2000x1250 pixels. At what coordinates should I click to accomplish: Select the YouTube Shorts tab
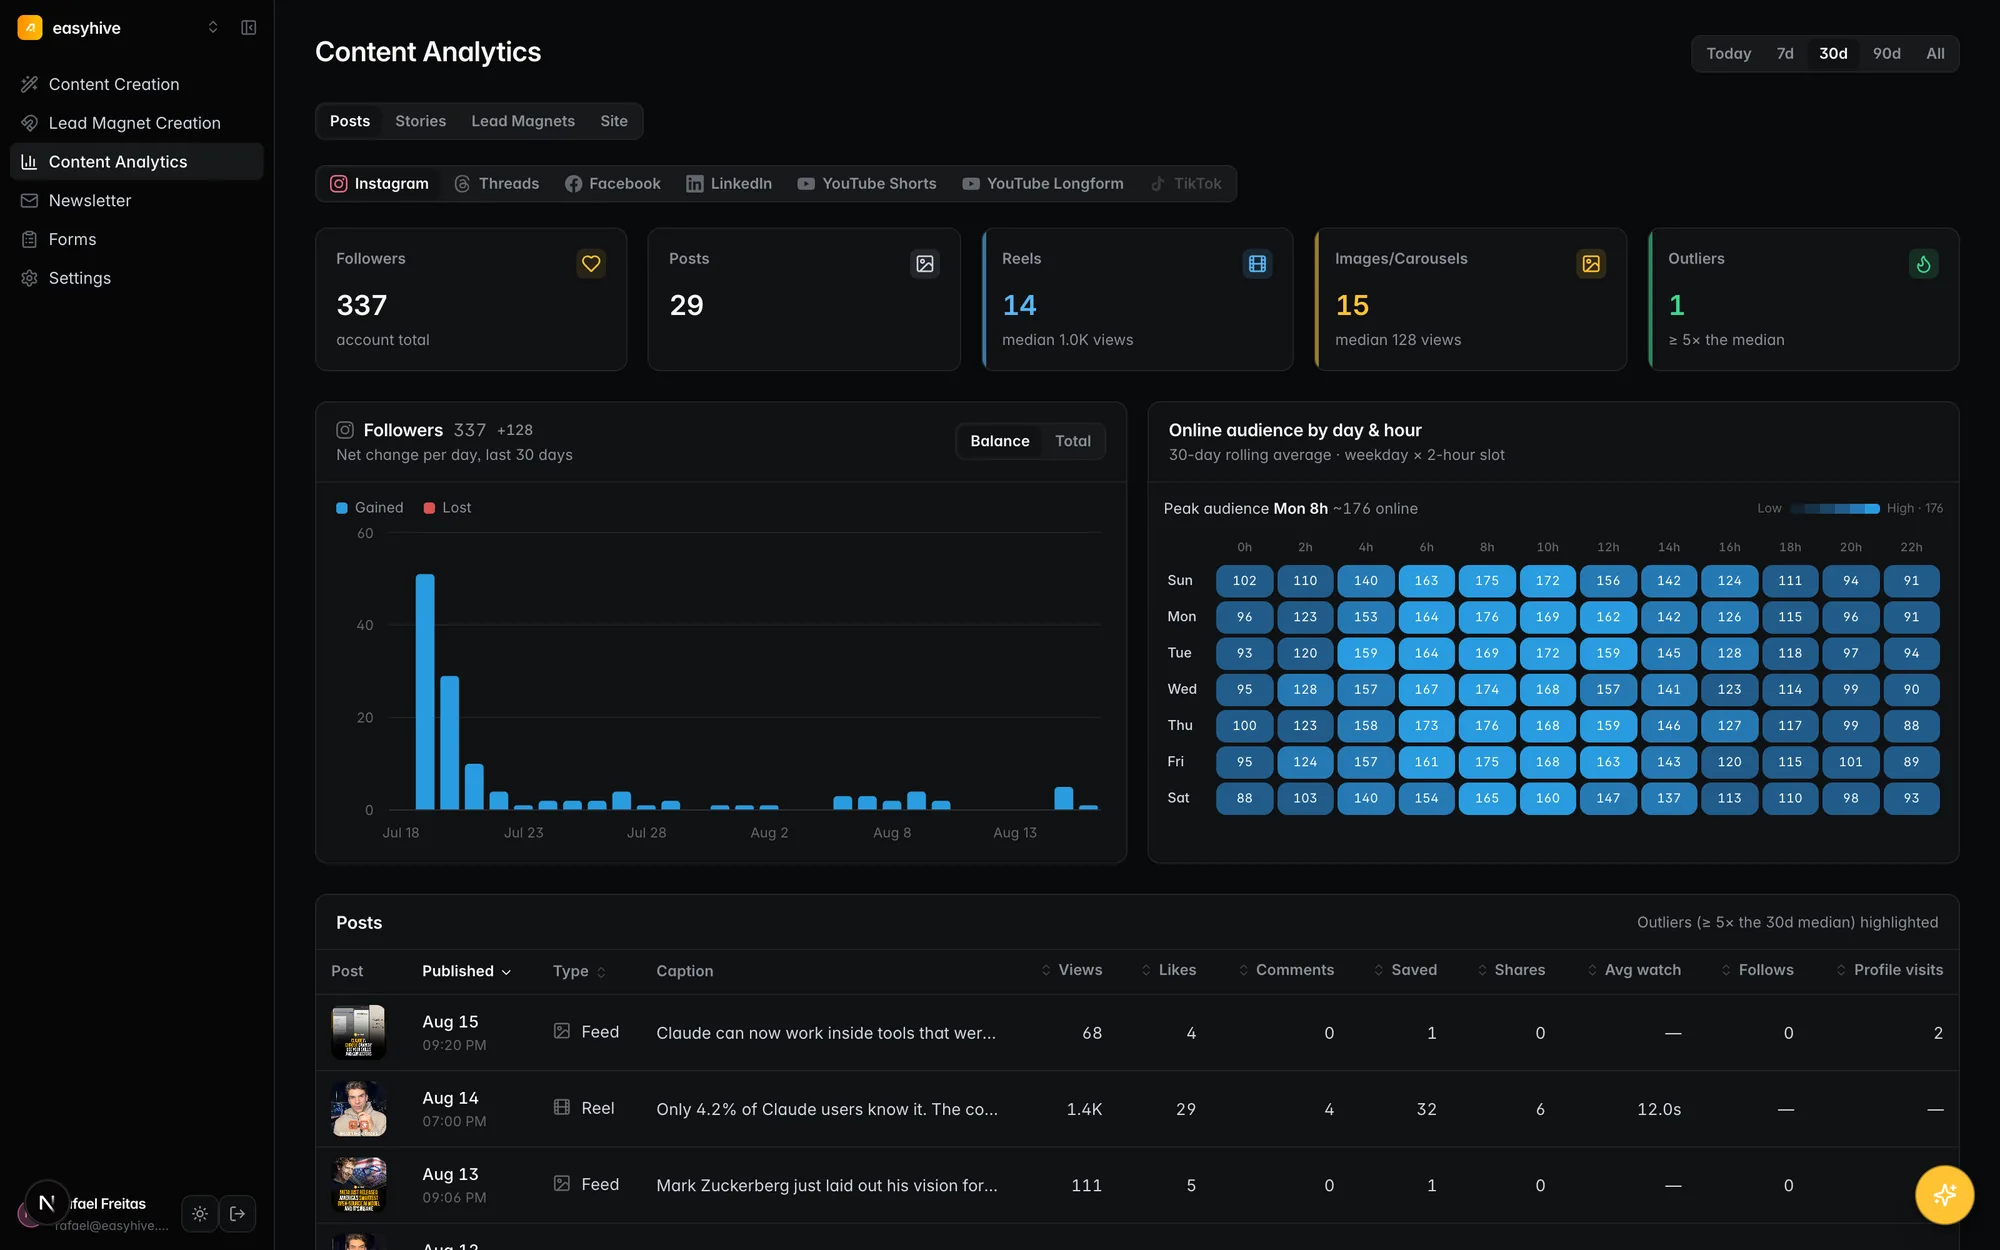click(867, 184)
